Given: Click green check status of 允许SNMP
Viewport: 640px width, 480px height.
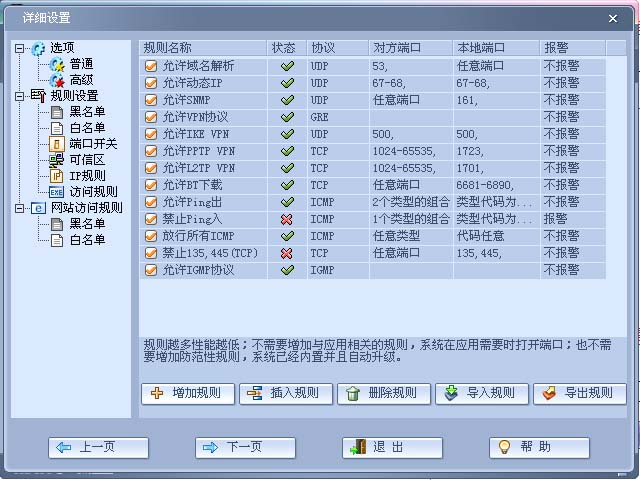Looking at the screenshot, I should 287,100.
